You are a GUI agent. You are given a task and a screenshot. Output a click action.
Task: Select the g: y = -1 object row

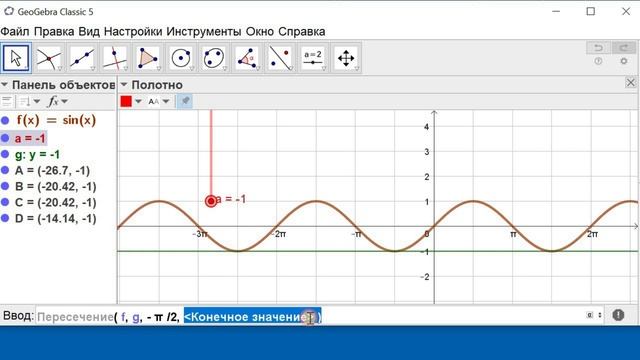[x=38, y=154]
